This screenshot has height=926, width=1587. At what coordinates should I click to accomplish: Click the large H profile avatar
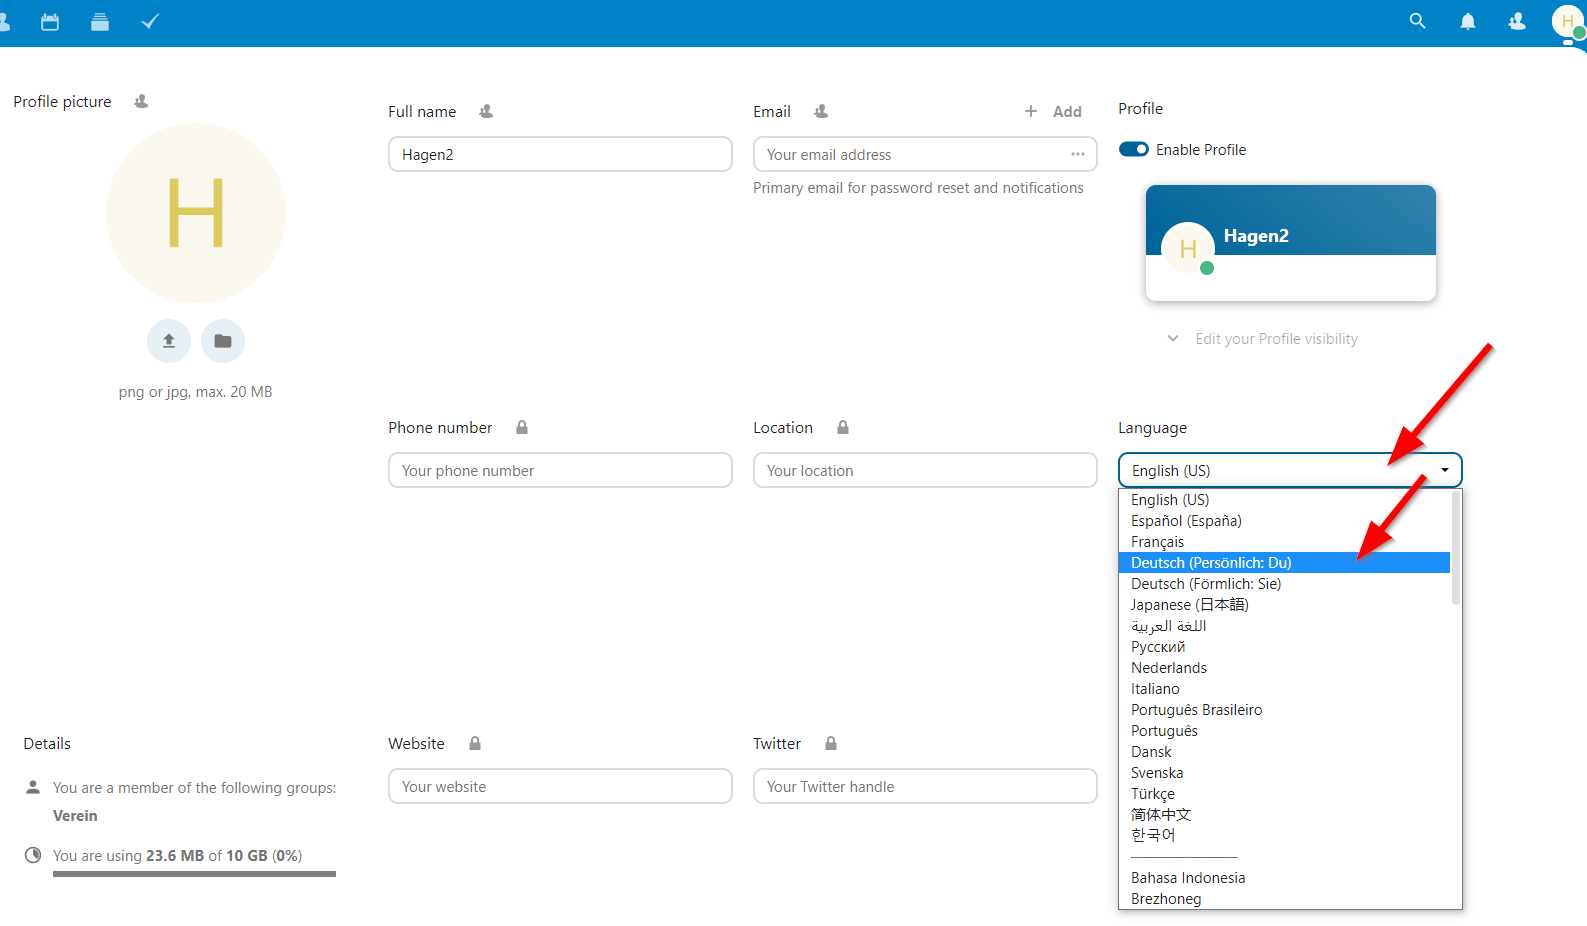(196, 213)
